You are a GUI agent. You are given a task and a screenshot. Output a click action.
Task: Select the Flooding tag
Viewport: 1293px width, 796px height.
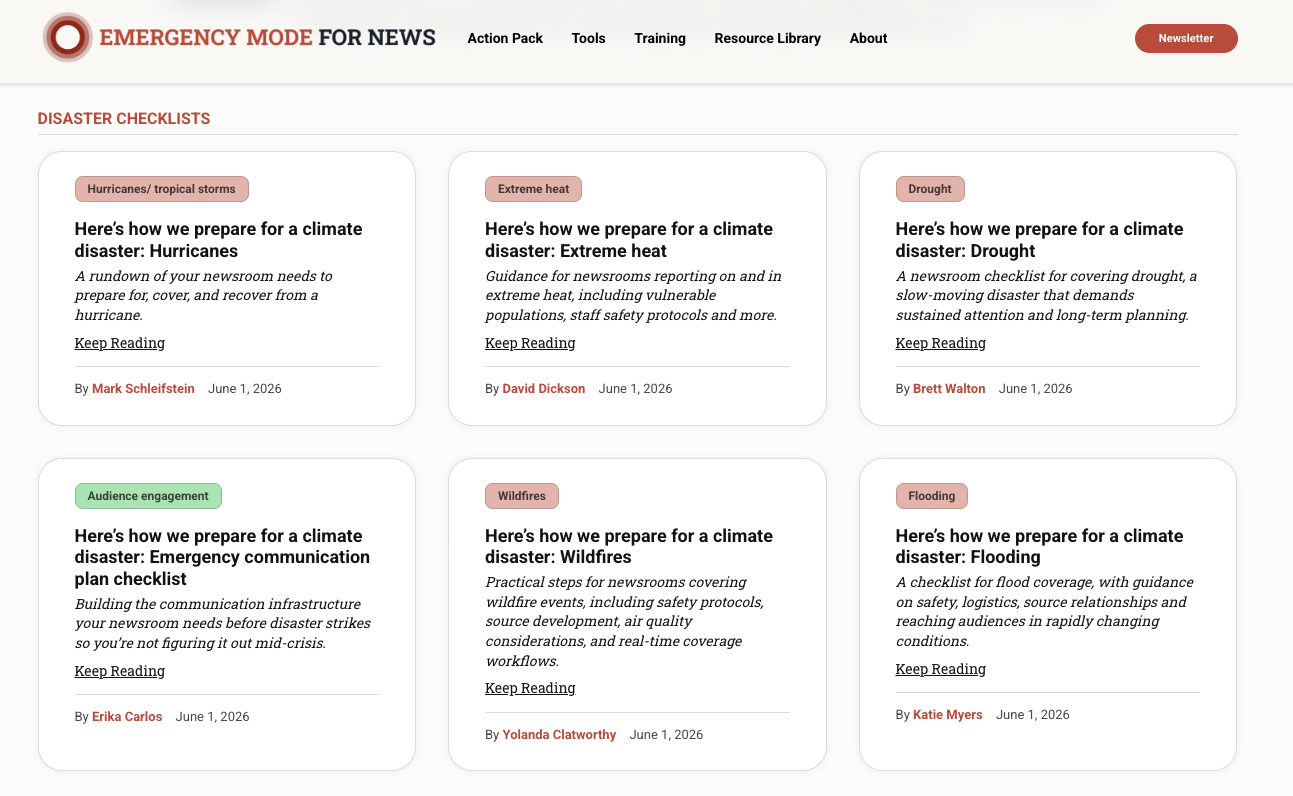pyautogui.click(x=932, y=496)
